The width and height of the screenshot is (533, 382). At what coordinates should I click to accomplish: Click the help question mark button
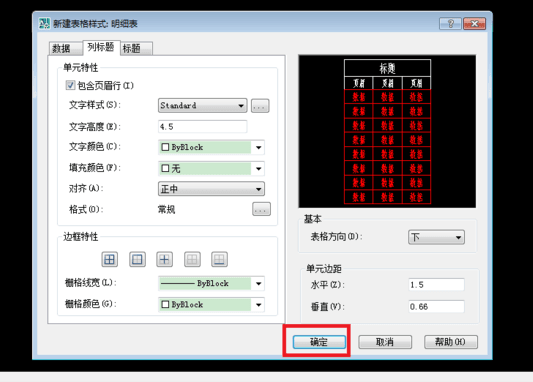(450, 23)
